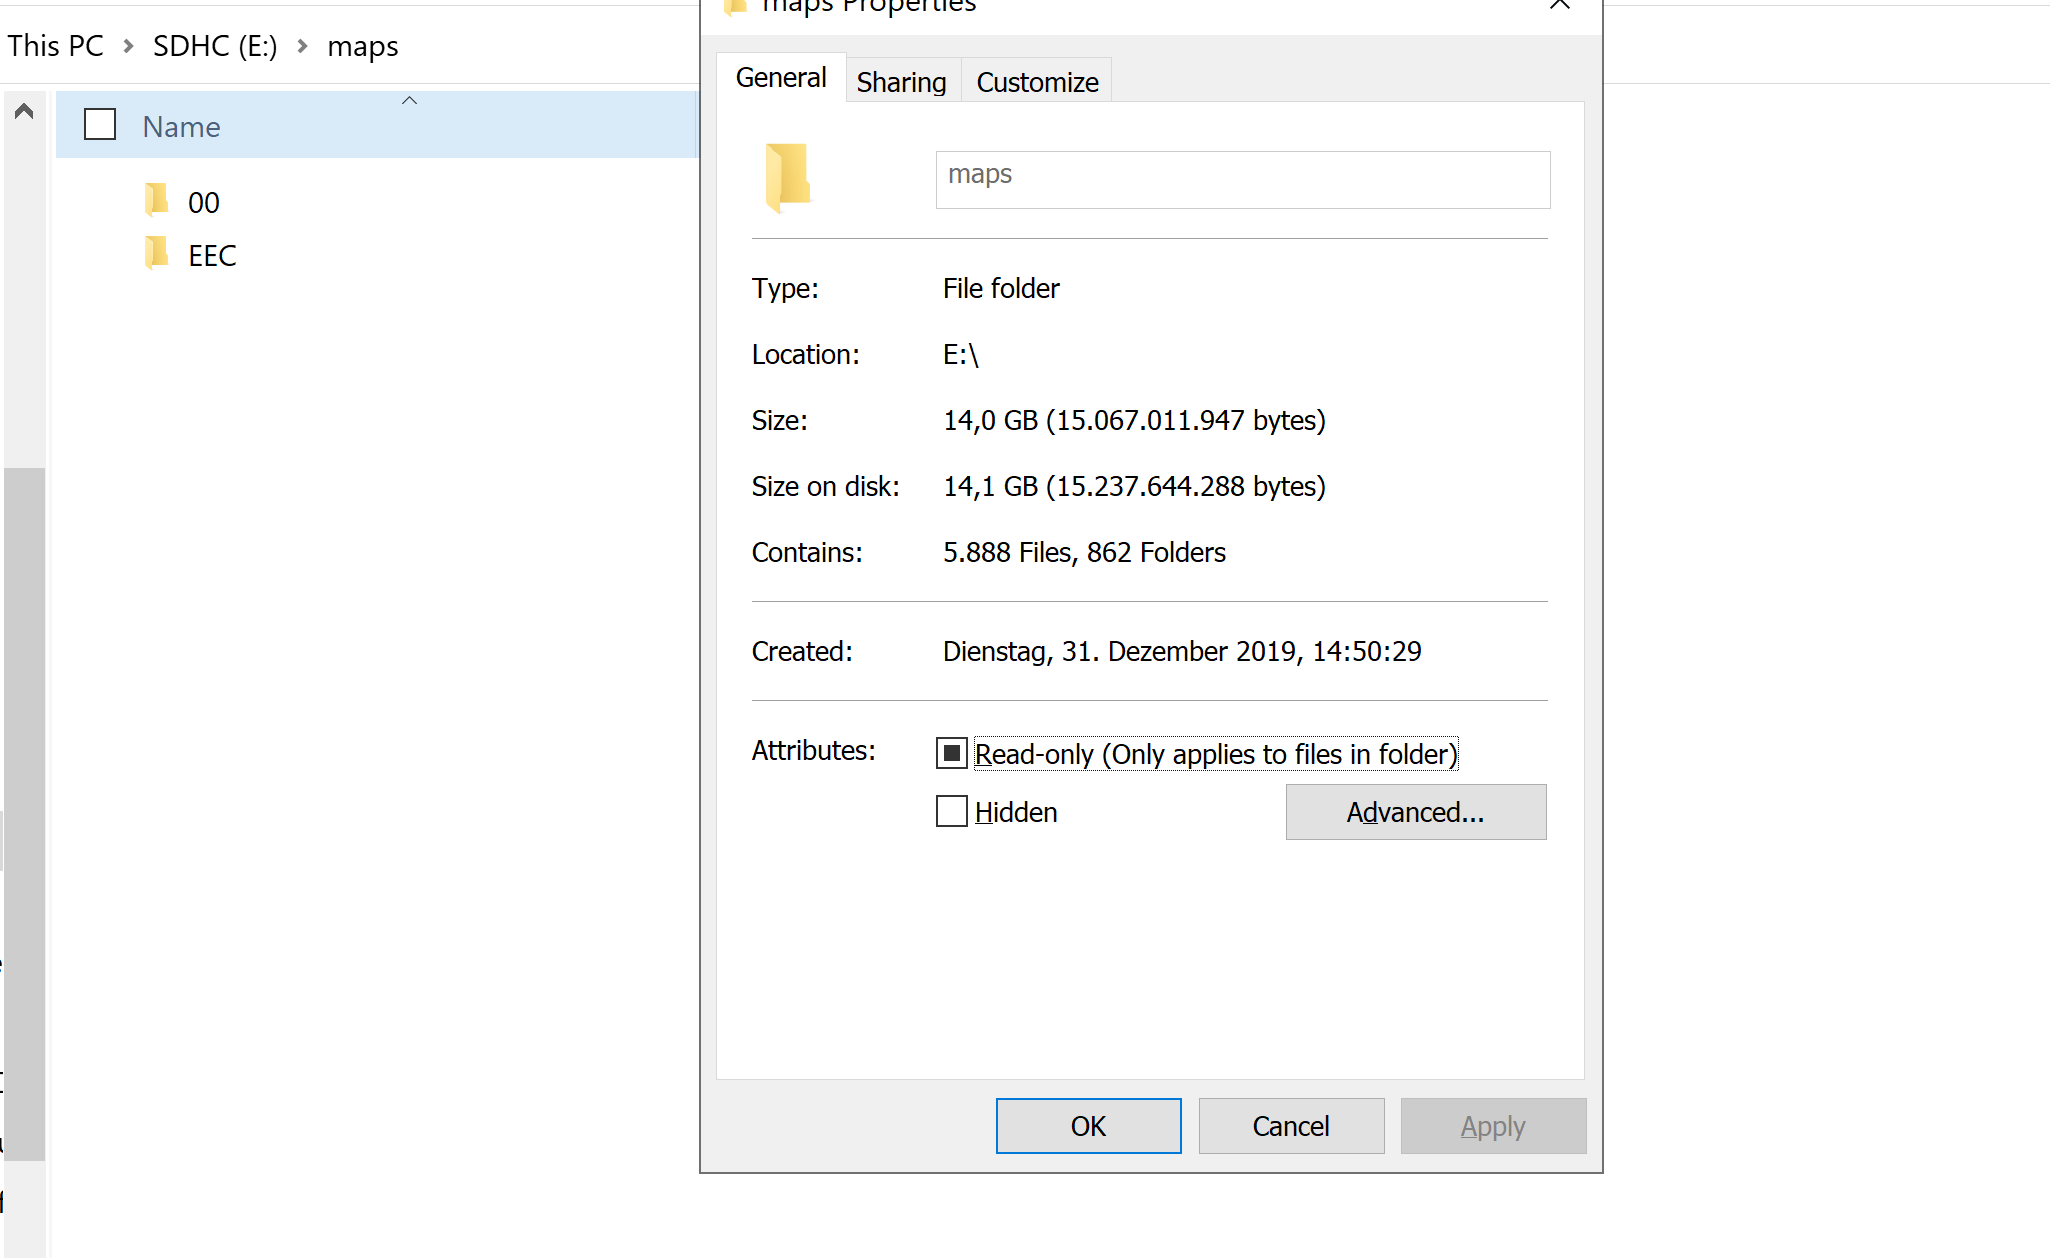The height and width of the screenshot is (1258, 2050).
Task: Open the Customize tab
Action: coord(1037,82)
